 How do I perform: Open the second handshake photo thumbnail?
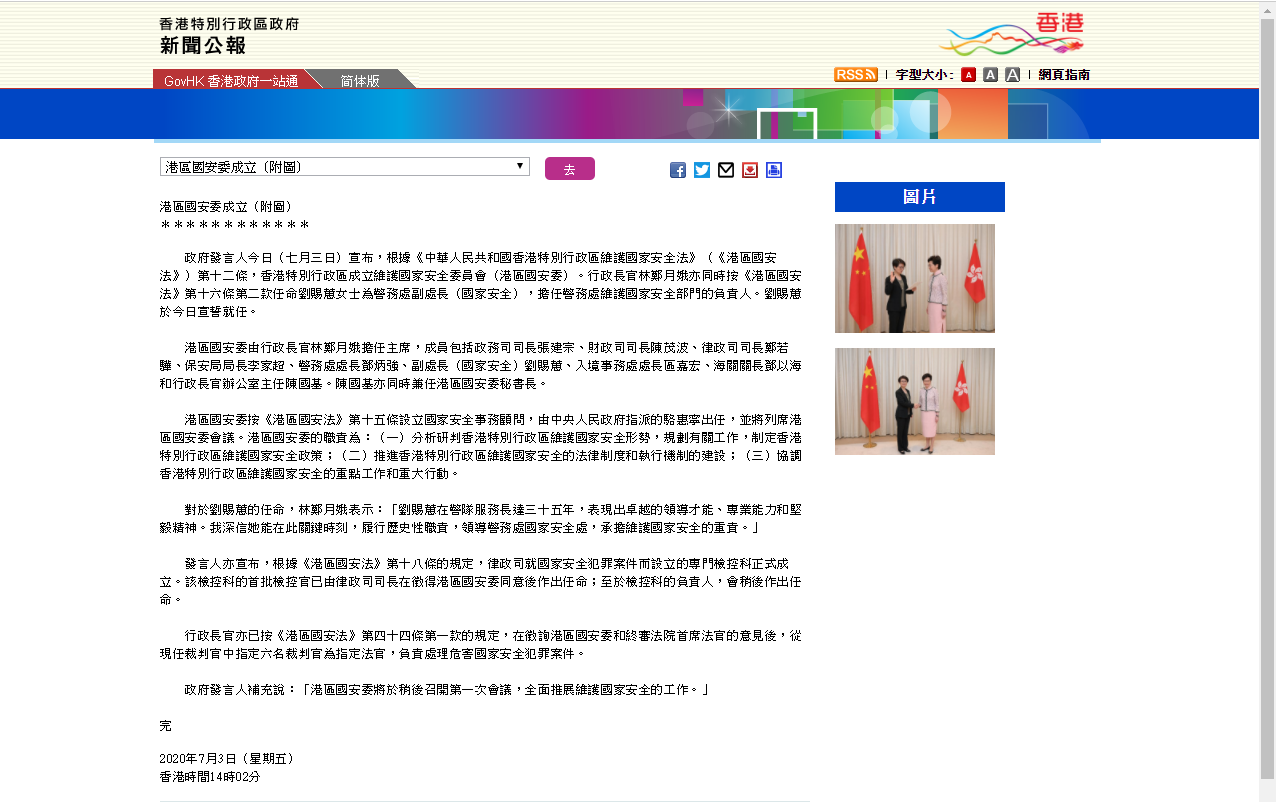click(x=915, y=401)
